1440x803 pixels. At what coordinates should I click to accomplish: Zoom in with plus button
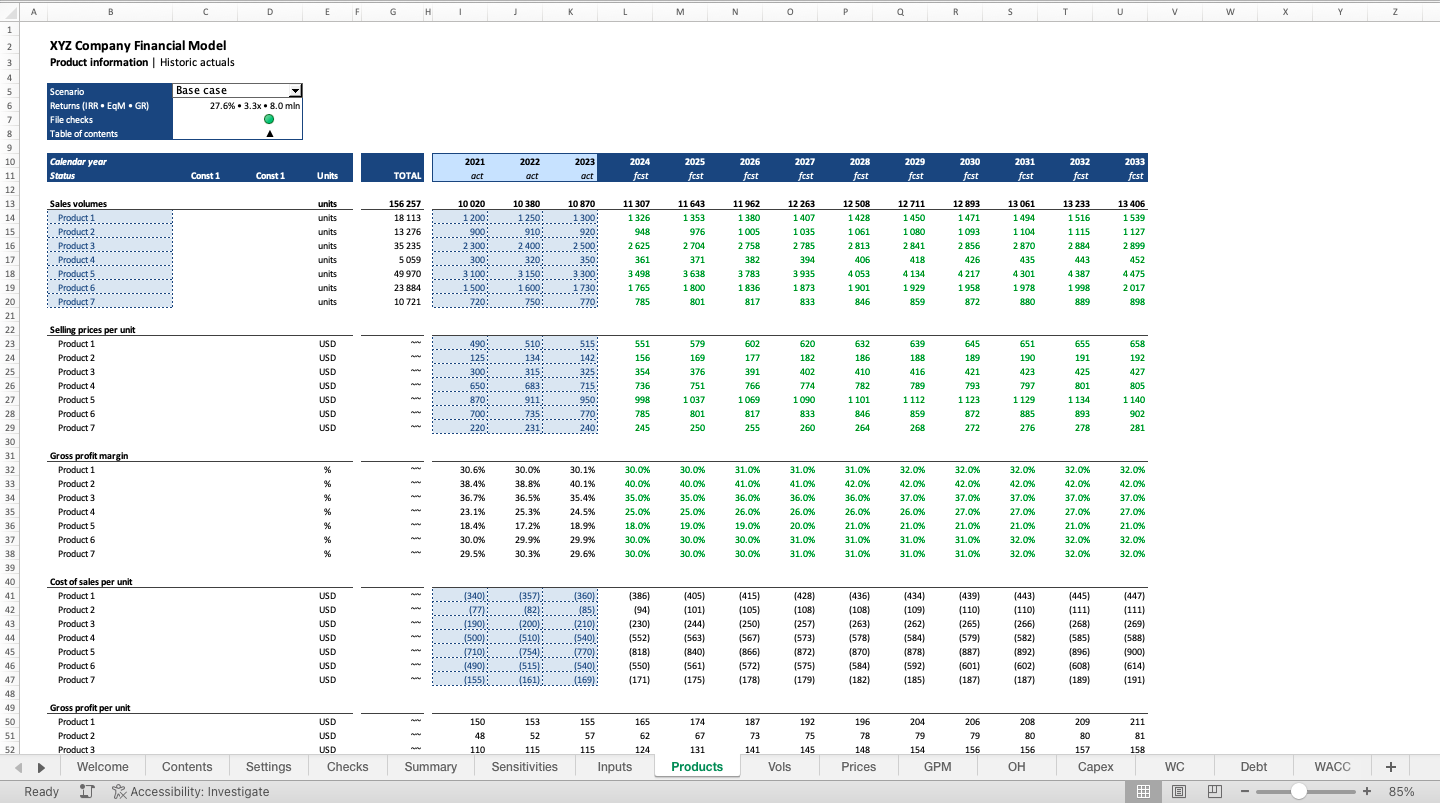point(1367,791)
